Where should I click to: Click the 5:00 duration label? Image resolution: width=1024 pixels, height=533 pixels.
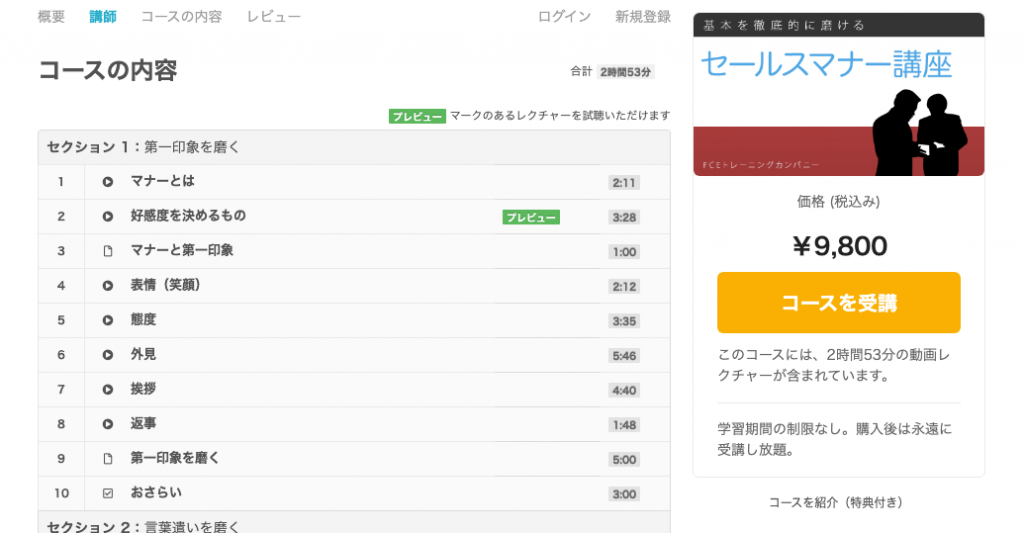click(x=624, y=460)
